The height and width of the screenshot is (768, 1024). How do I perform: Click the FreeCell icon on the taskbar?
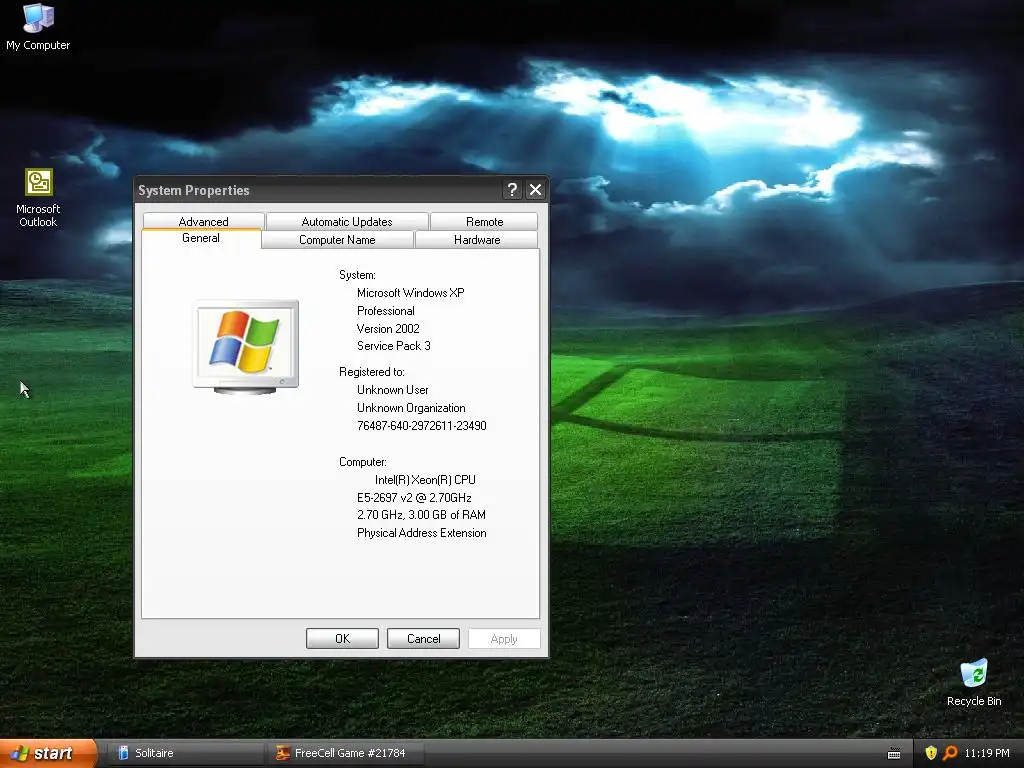[x=283, y=753]
